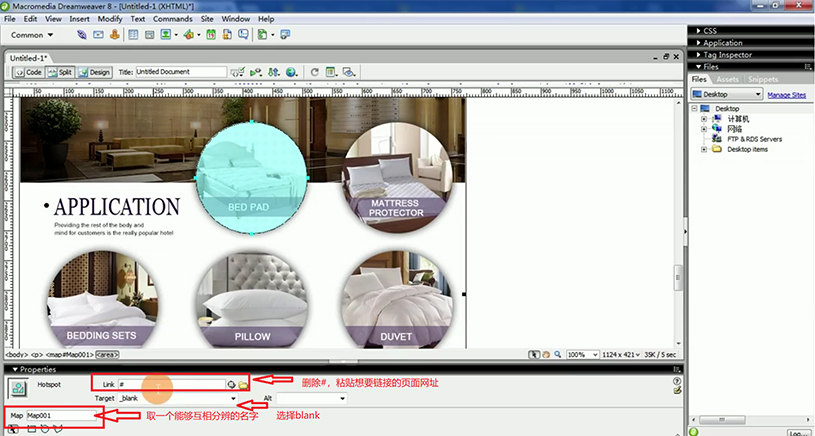This screenshot has width=815, height=436.
Task: Switch to Design view
Action: pyautogui.click(x=96, y=72)
